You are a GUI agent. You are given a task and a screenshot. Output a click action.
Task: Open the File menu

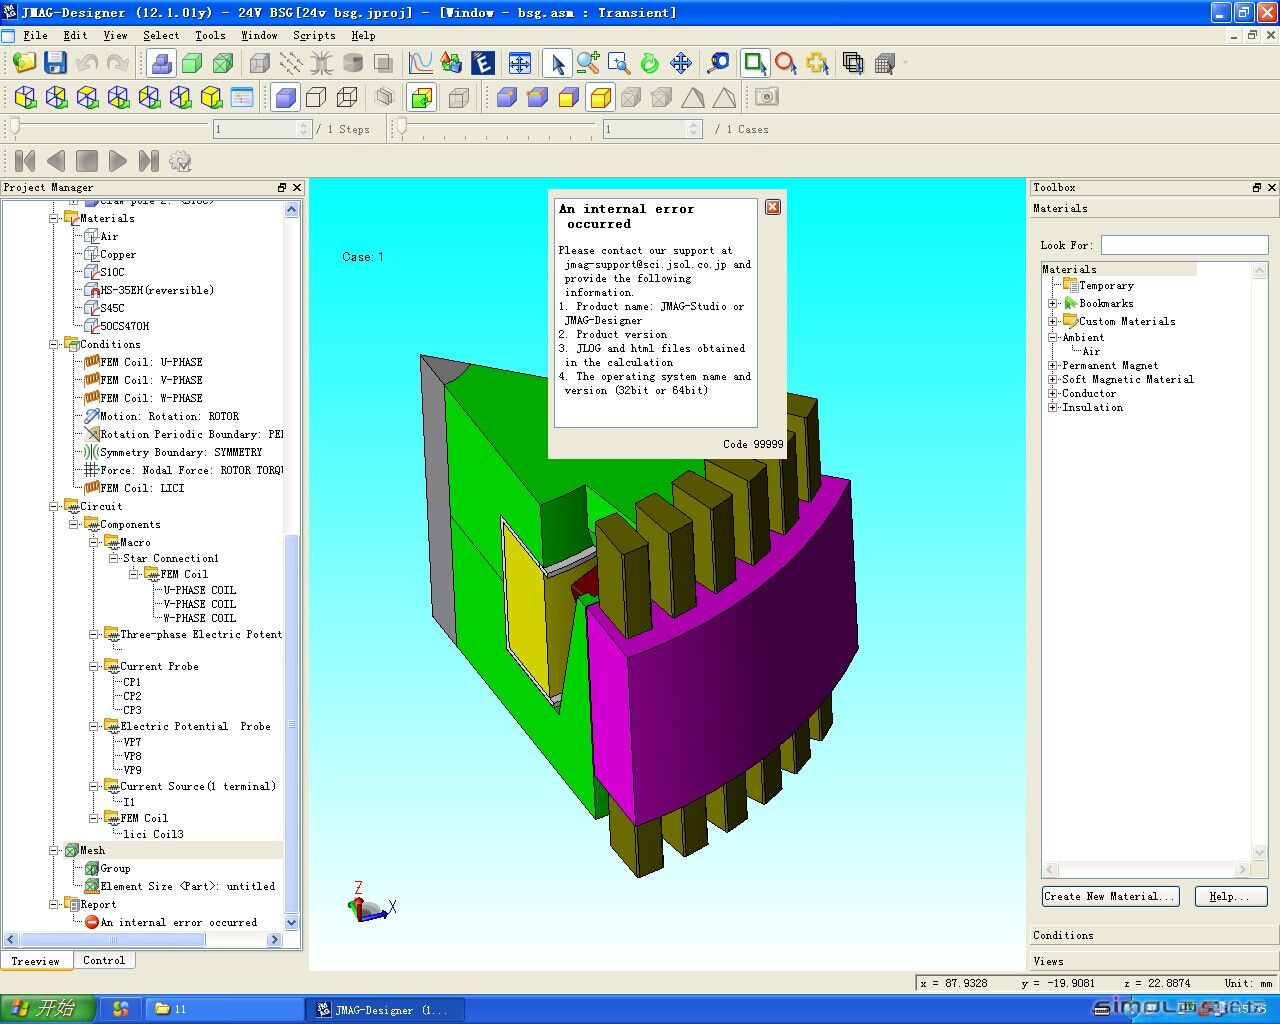[x=35, y=35]
